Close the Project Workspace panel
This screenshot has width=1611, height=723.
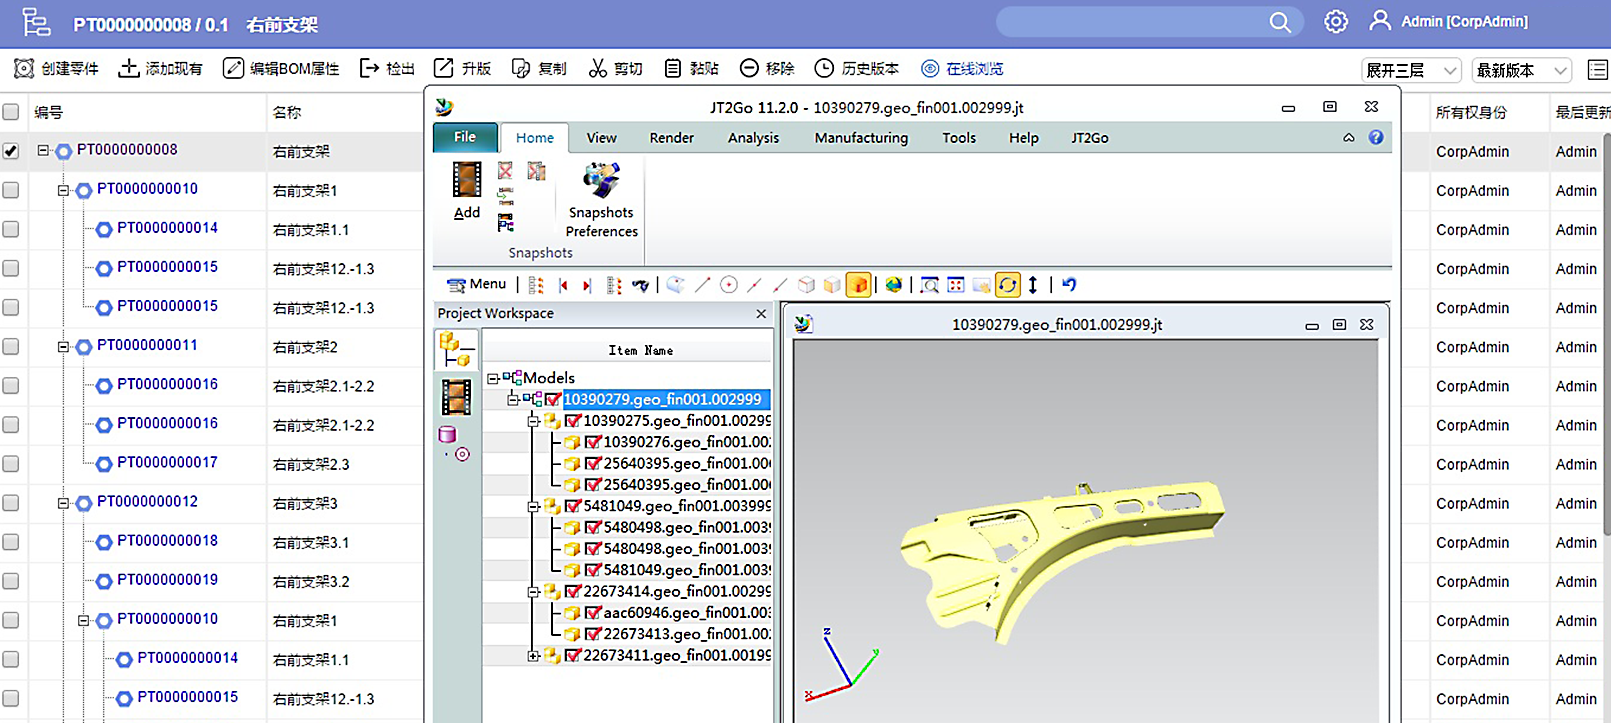(x=761, y=313)
